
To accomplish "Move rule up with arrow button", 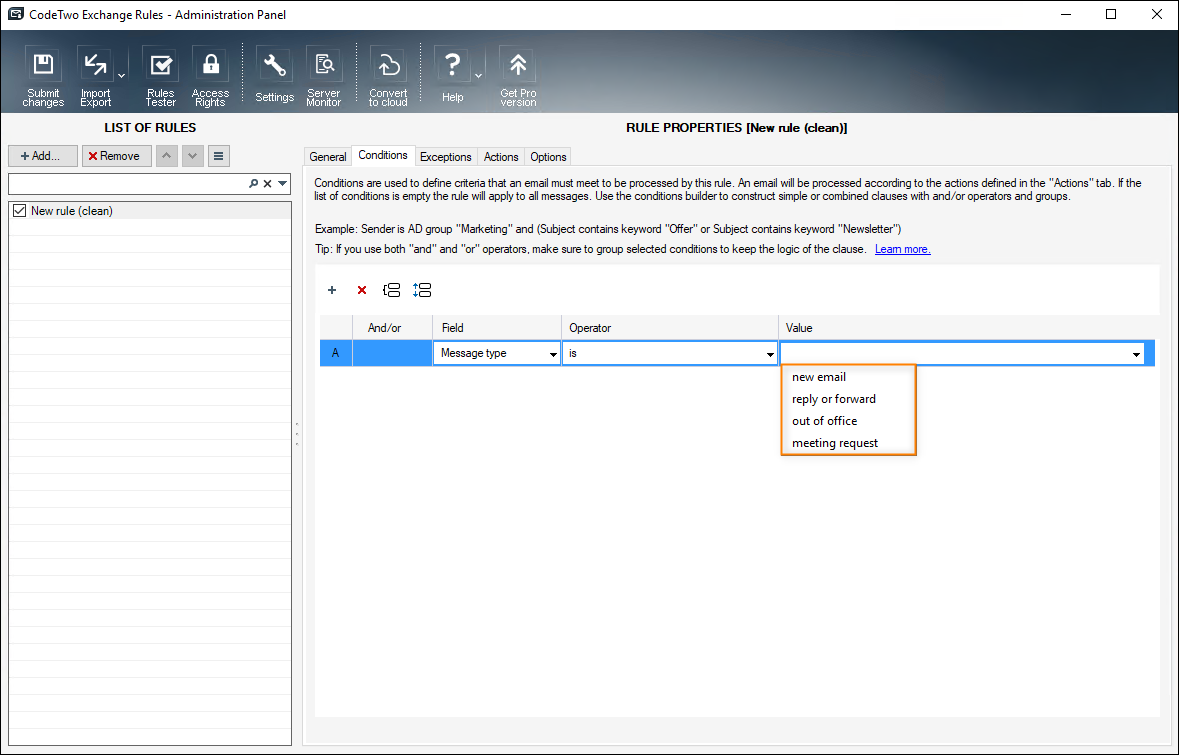I will tap(167, 156).
